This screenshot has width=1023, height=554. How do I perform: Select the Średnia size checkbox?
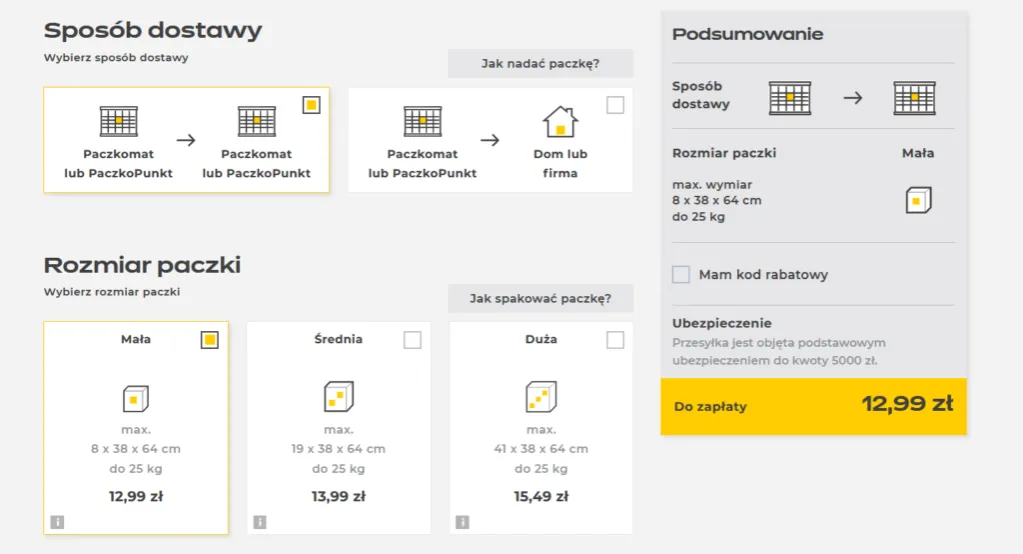[x=412, y=340]
